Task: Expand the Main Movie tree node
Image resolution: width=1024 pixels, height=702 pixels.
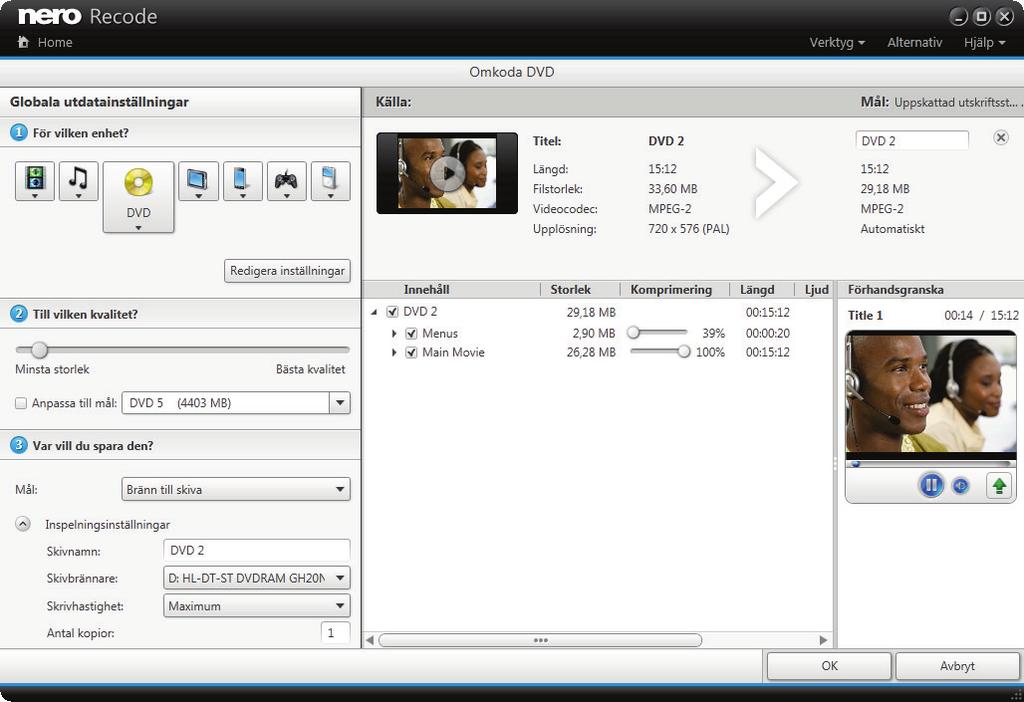Action: click(x=394, y=353)
